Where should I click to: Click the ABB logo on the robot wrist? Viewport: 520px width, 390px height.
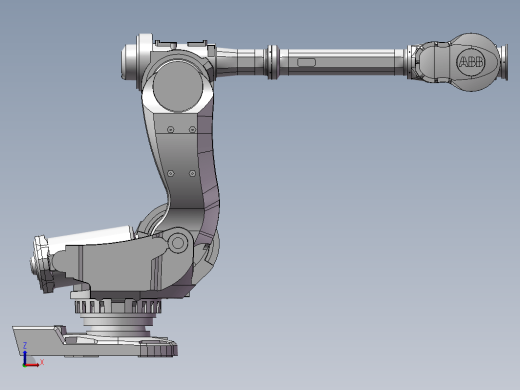[471, 62]
